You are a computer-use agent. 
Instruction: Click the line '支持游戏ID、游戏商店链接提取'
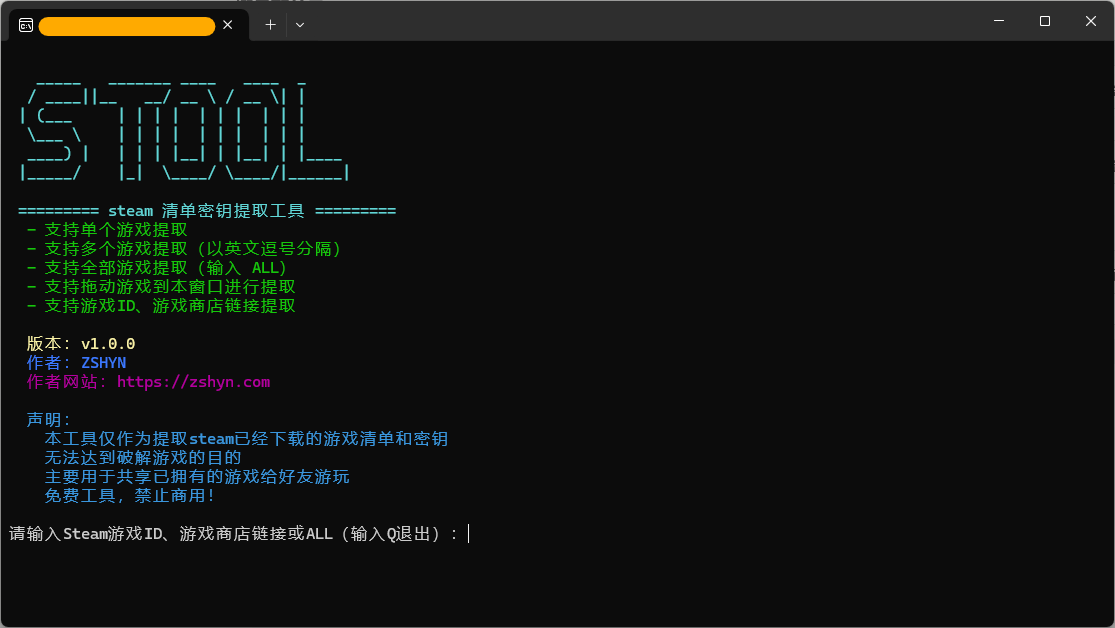161,306
